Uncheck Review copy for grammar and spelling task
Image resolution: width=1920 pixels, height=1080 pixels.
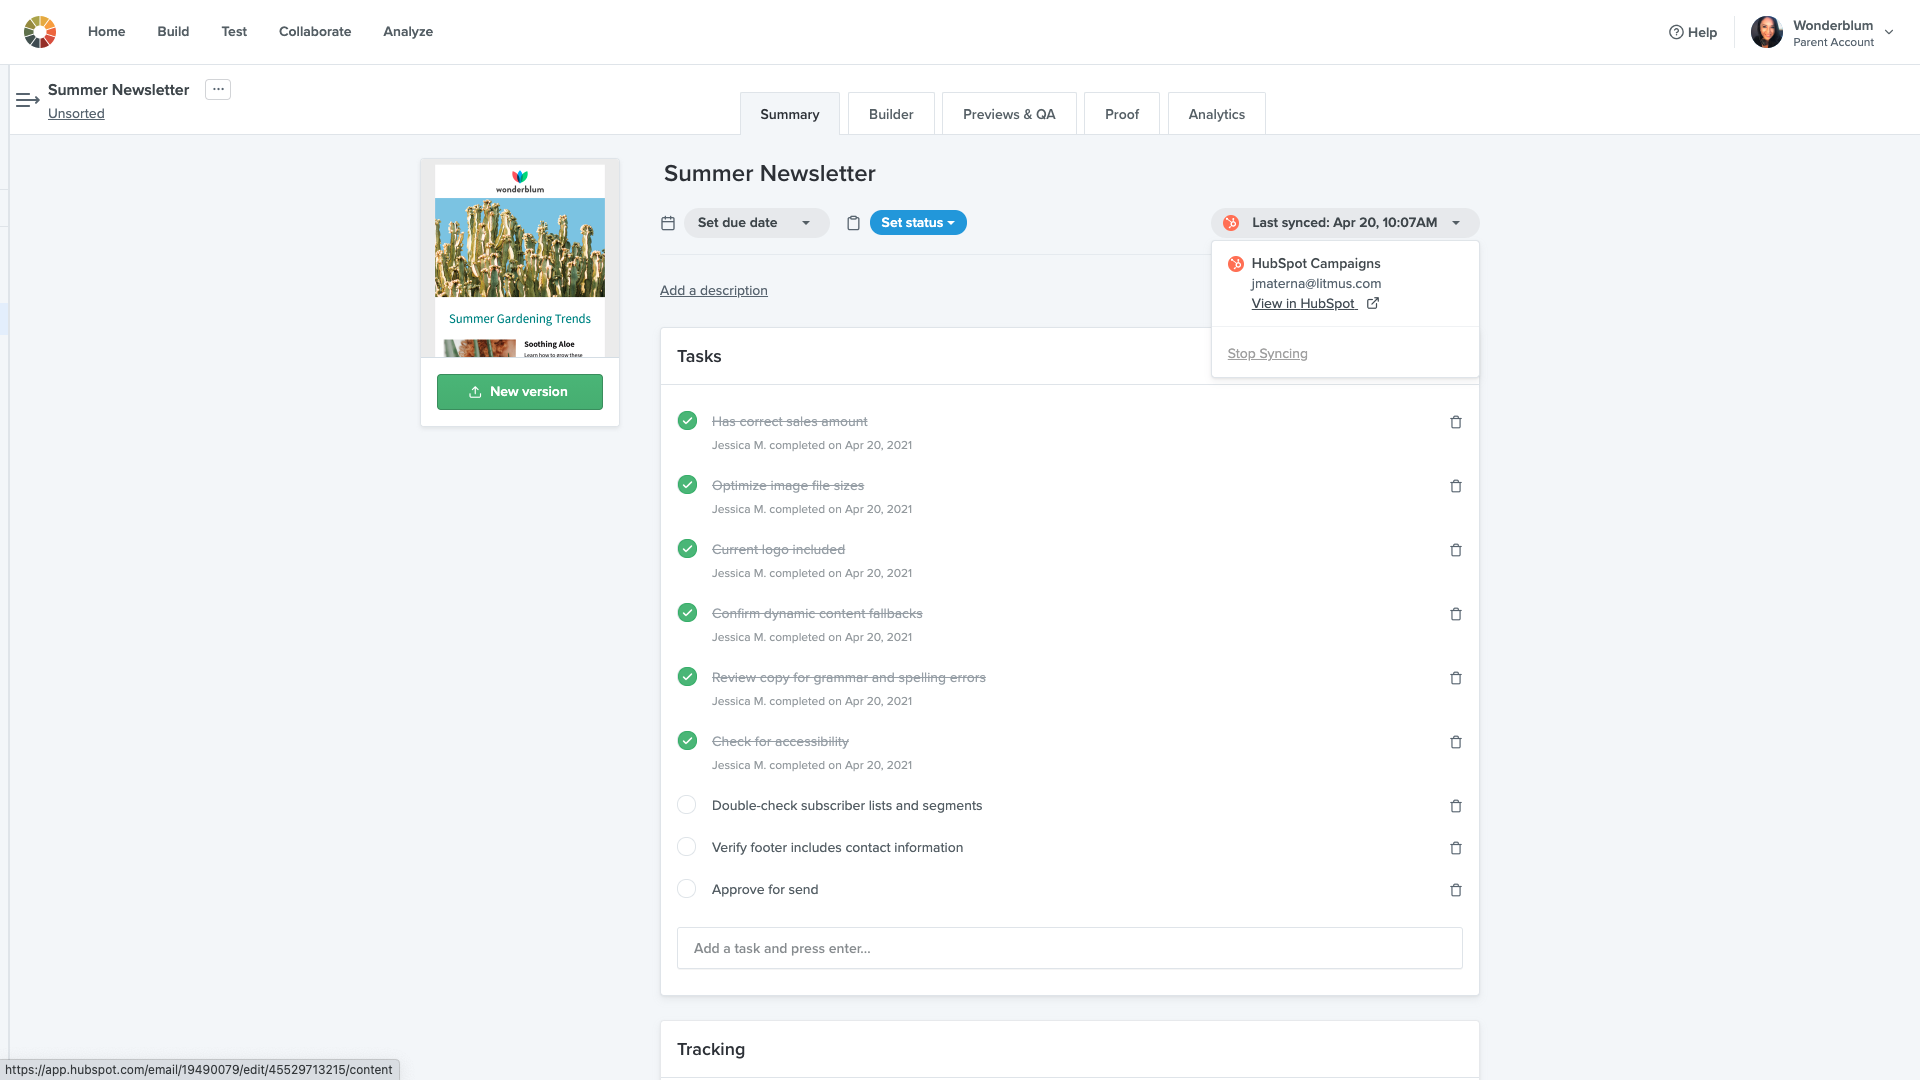pyautogui.click(x=687, y=677)
